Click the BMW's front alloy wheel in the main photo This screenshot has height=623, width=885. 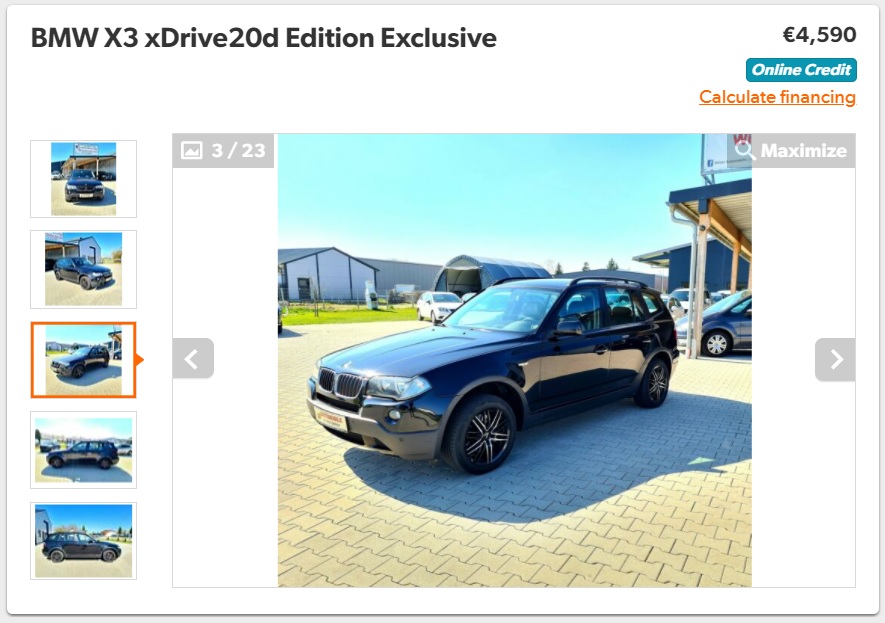click(x=481, y=434)
